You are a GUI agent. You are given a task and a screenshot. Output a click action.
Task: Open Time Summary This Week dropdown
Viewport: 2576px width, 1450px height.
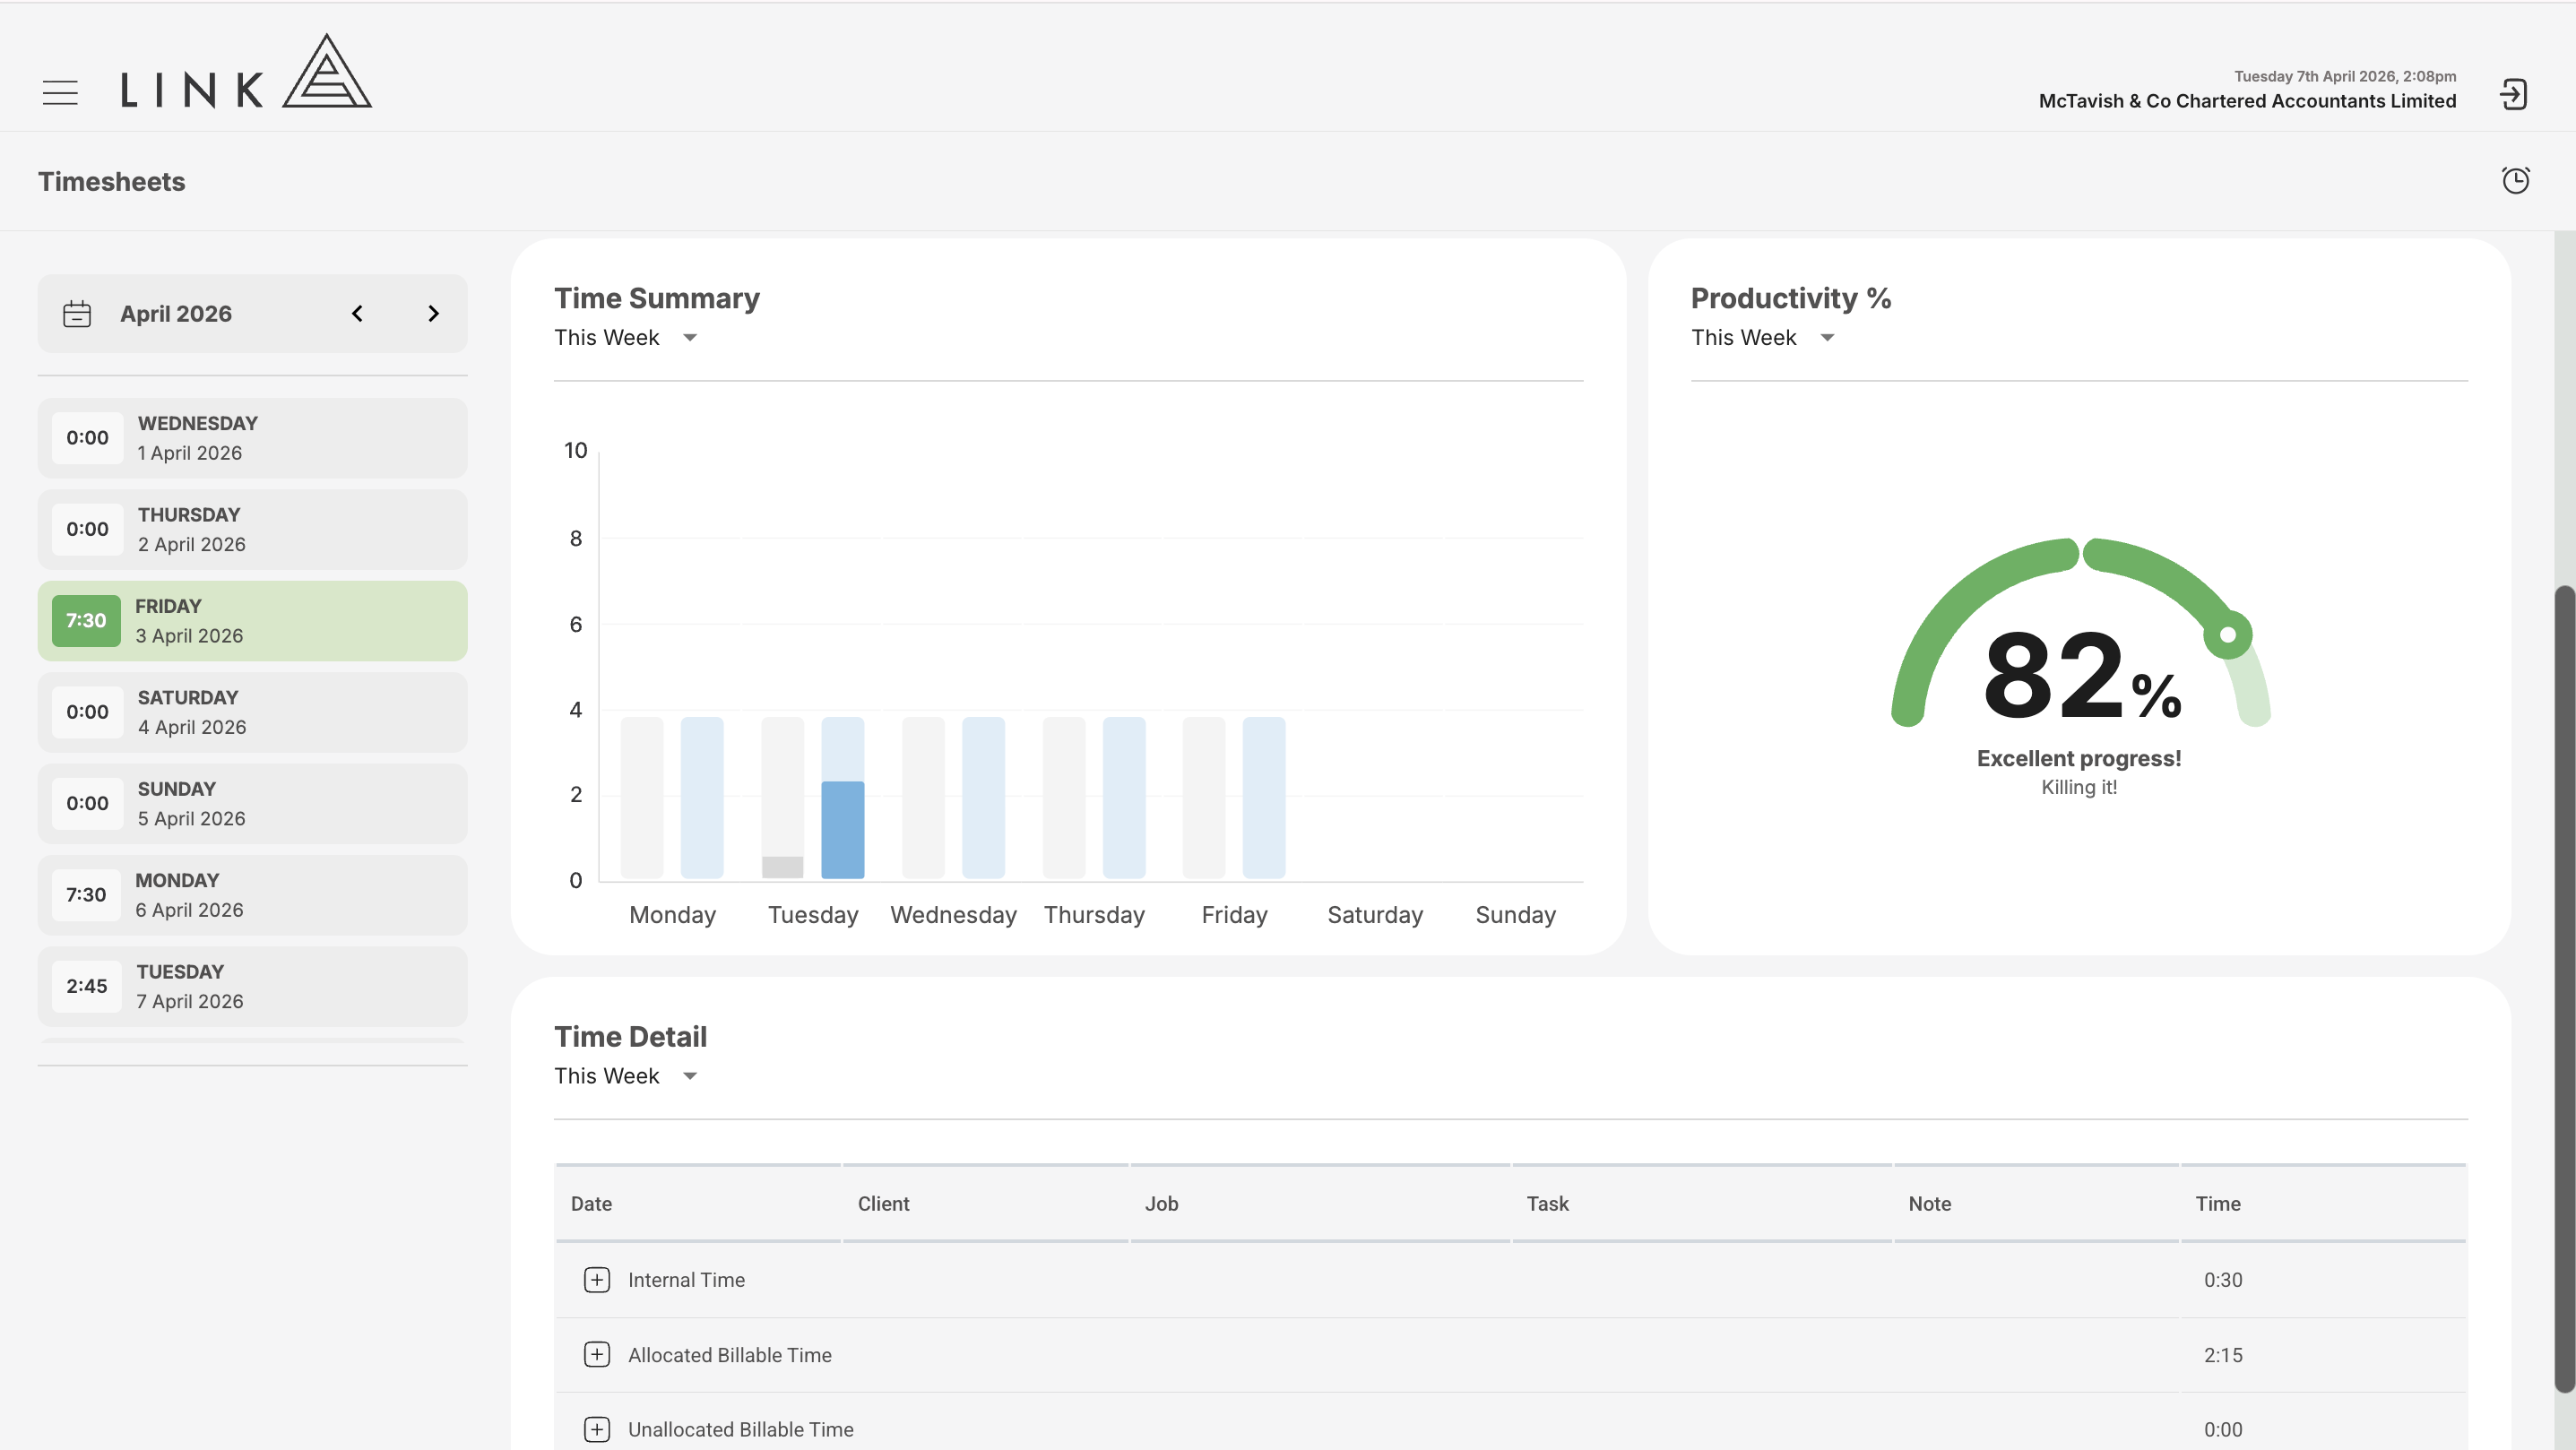pyautogui.click(x=626, y=338)
